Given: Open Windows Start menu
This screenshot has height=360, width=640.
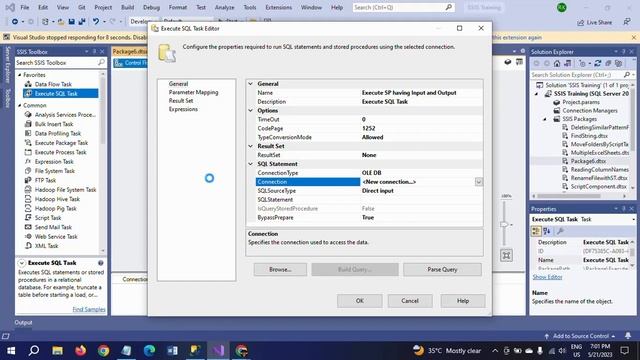Looking at the screenshot, I should pyautogui.click(x=11, y=351).
